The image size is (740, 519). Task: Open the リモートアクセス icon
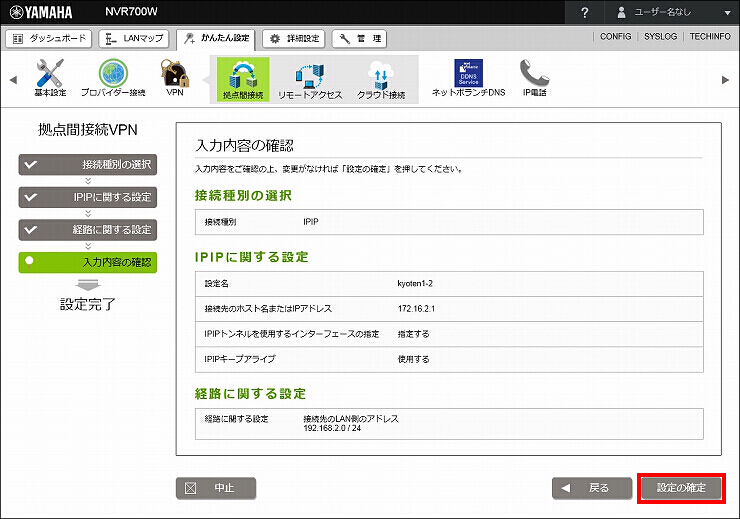coord(310,81)
